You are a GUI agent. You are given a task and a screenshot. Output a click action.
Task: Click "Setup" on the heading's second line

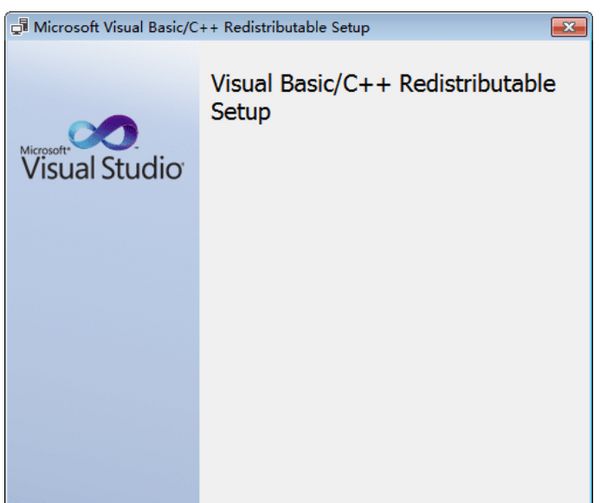tap(240, 113)
